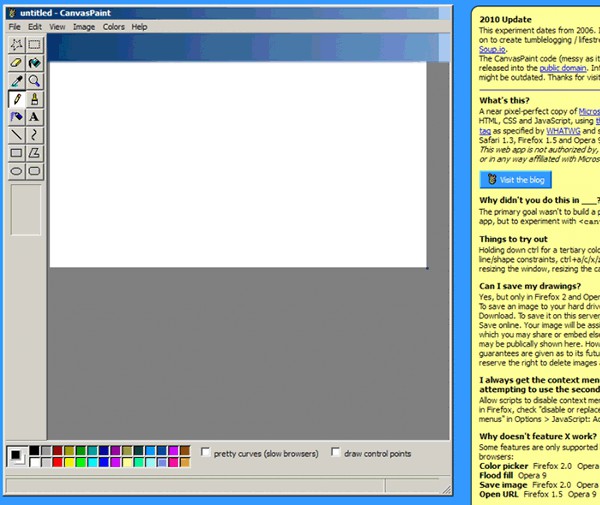Pick the brown swatch in palette
This screenshot has height=505, width=600.
coord(185,451)
